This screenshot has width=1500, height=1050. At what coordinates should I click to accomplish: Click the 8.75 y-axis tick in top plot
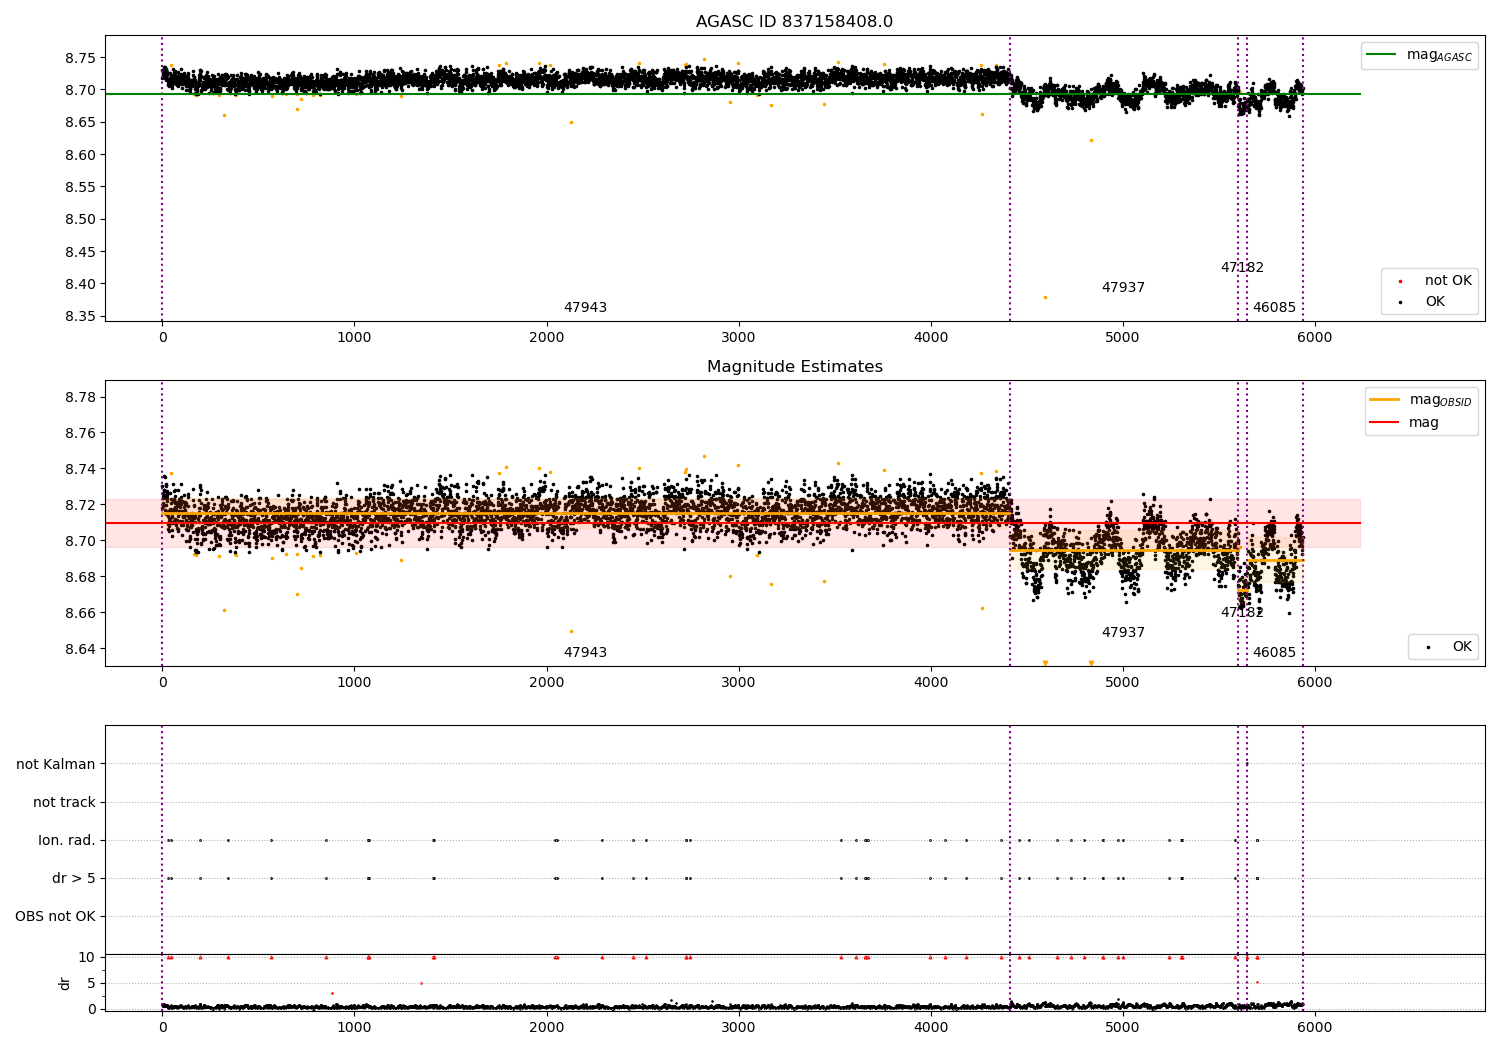click(x=80, y=58)
